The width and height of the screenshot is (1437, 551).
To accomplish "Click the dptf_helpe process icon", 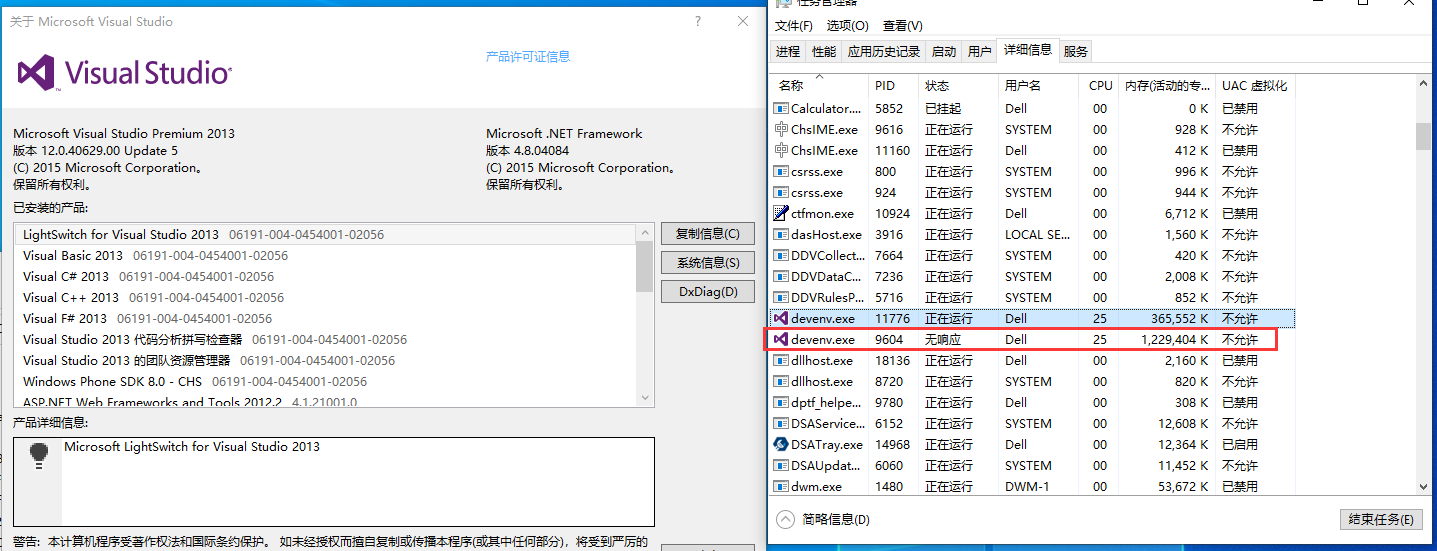I will (781, 402).
